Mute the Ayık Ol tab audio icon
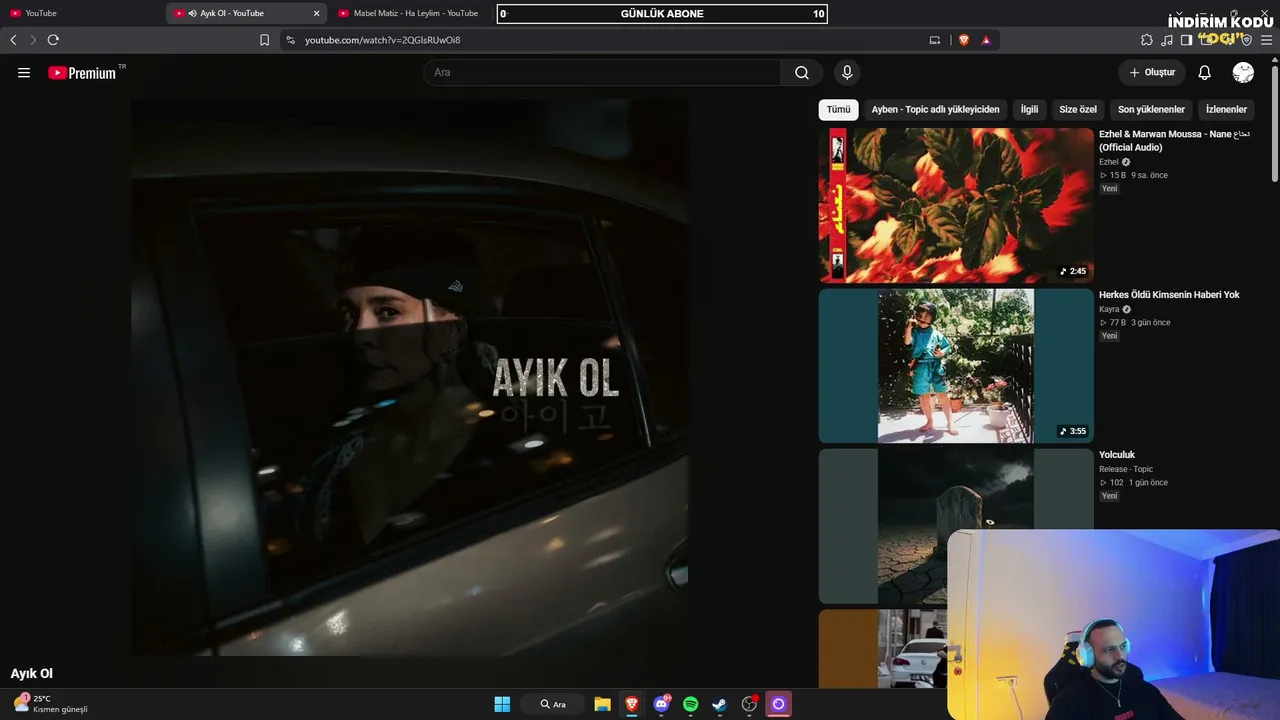Viewport: 1280px width, 720px height. (x=192, y=13)
